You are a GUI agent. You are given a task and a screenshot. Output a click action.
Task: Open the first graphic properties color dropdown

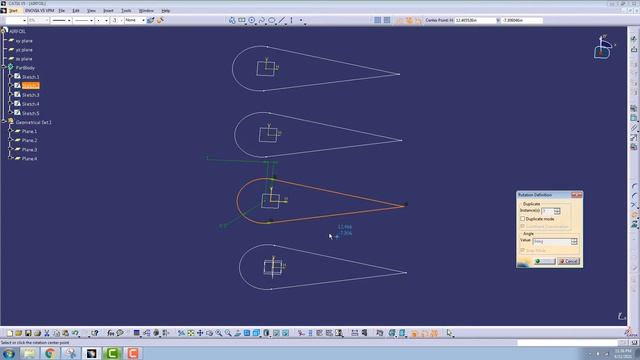coord(16,20)
